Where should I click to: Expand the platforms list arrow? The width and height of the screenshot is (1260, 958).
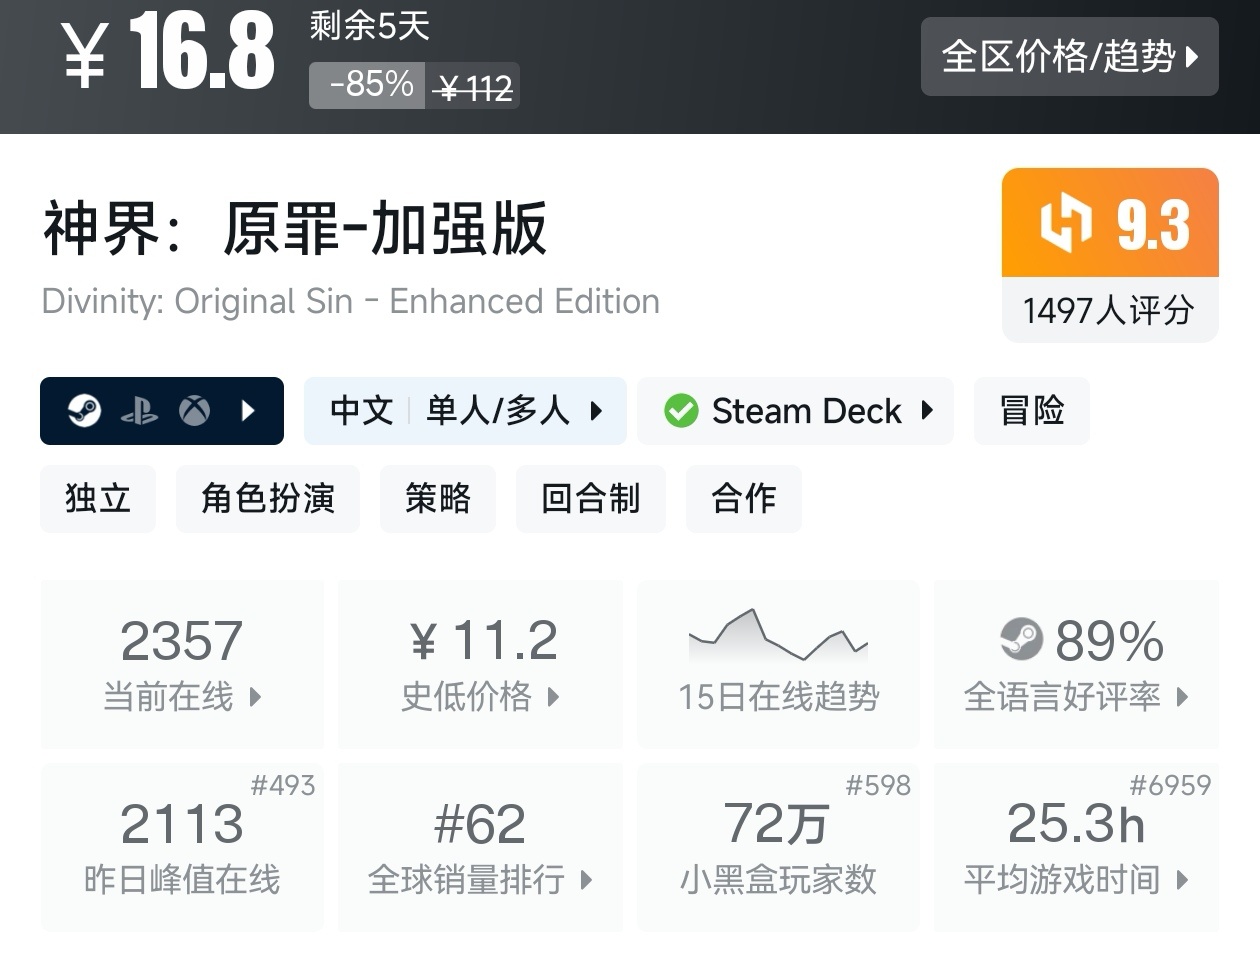(248, 411)
